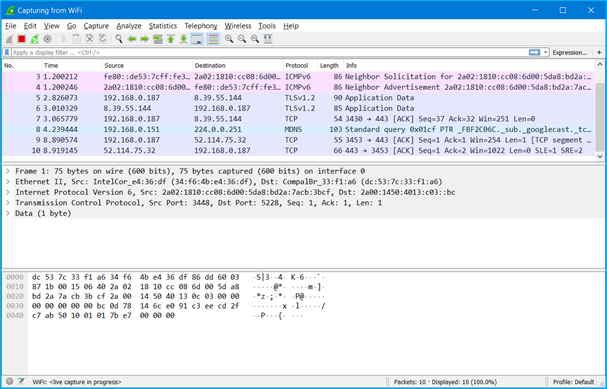This screenshot has width=607, height=389.
Task: Jump to the last packet
Action: 183,39
